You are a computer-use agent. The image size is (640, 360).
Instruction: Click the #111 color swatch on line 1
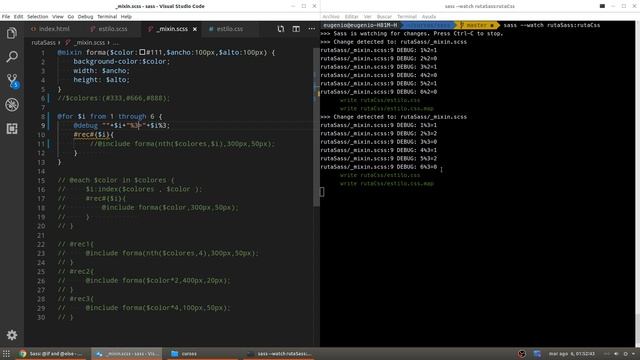(x=142, y=52)
